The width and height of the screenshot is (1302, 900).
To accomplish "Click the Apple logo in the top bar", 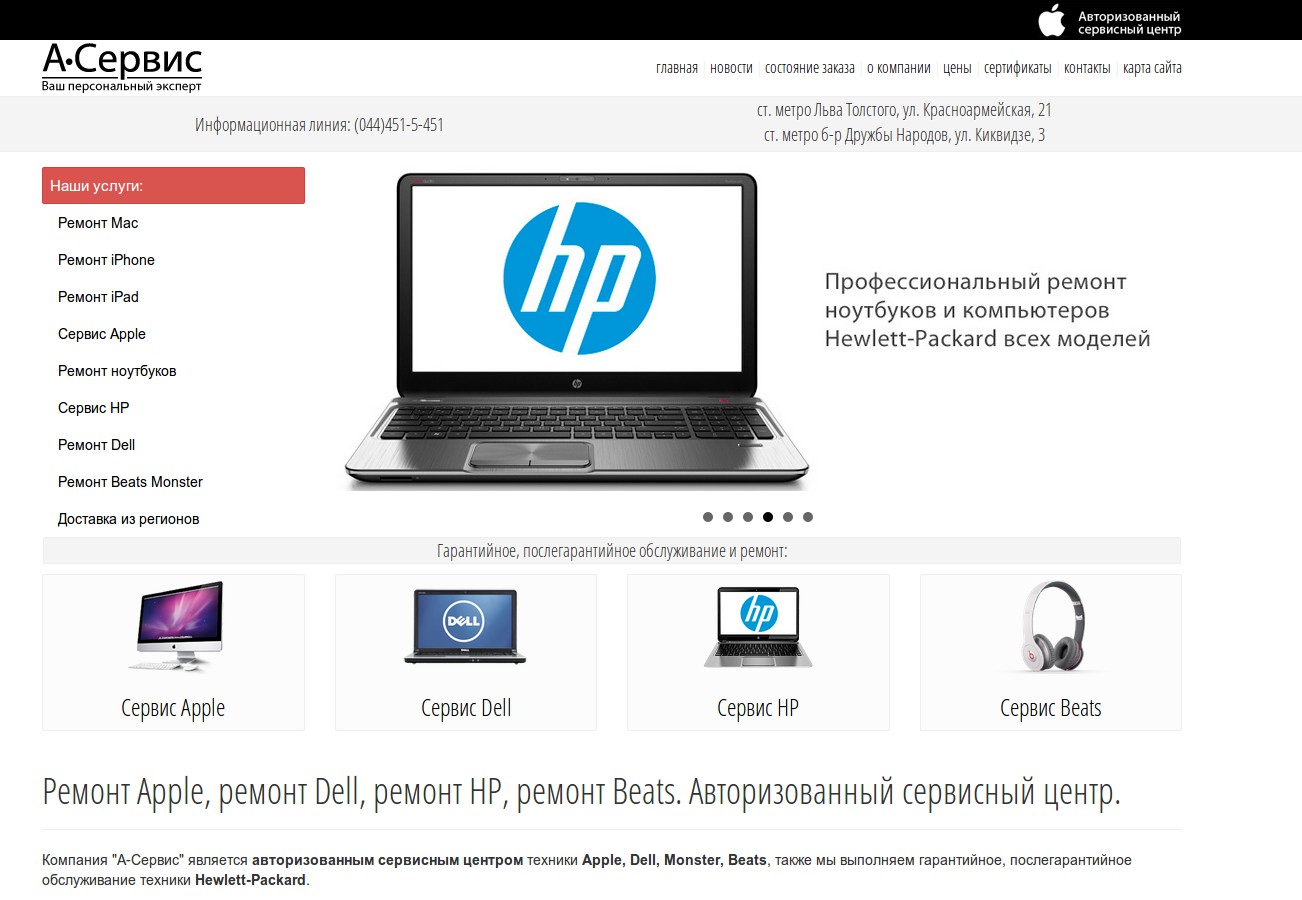I will click(1051, 20).
